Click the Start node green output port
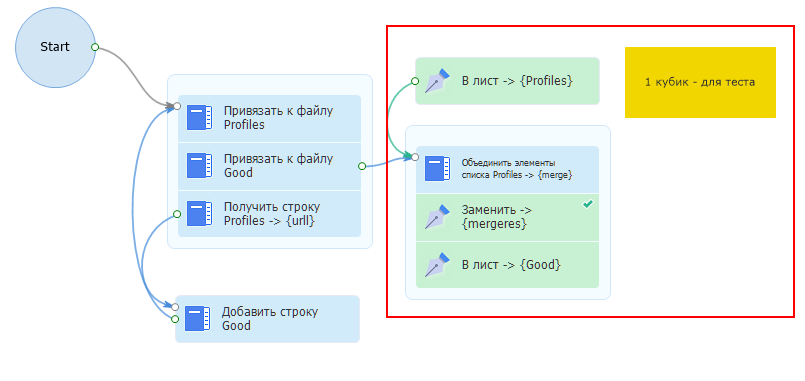Screen dimensions: 805x381 tap(95, 47)
